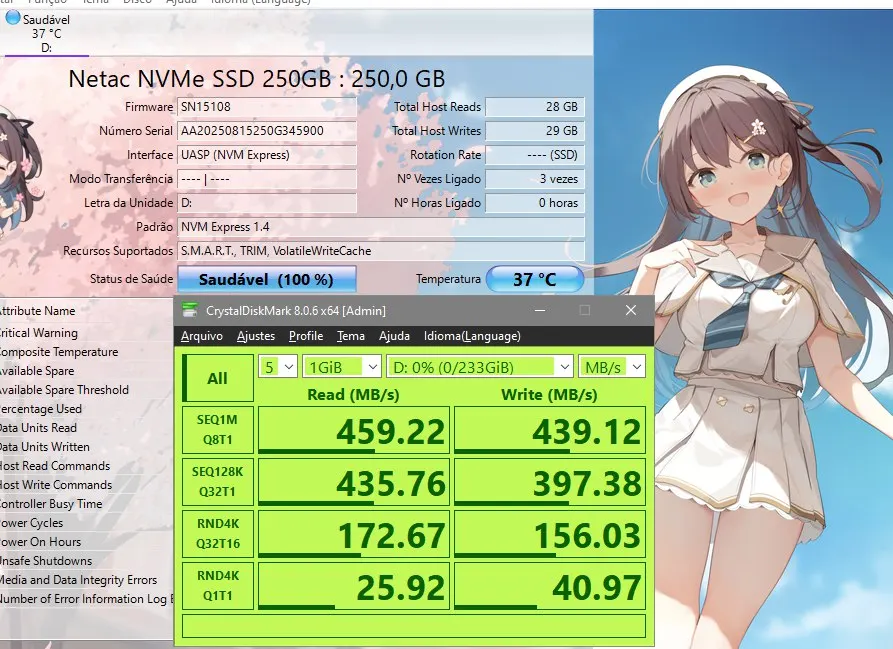Select the Composite Temperature attribute row

[87, 352]
